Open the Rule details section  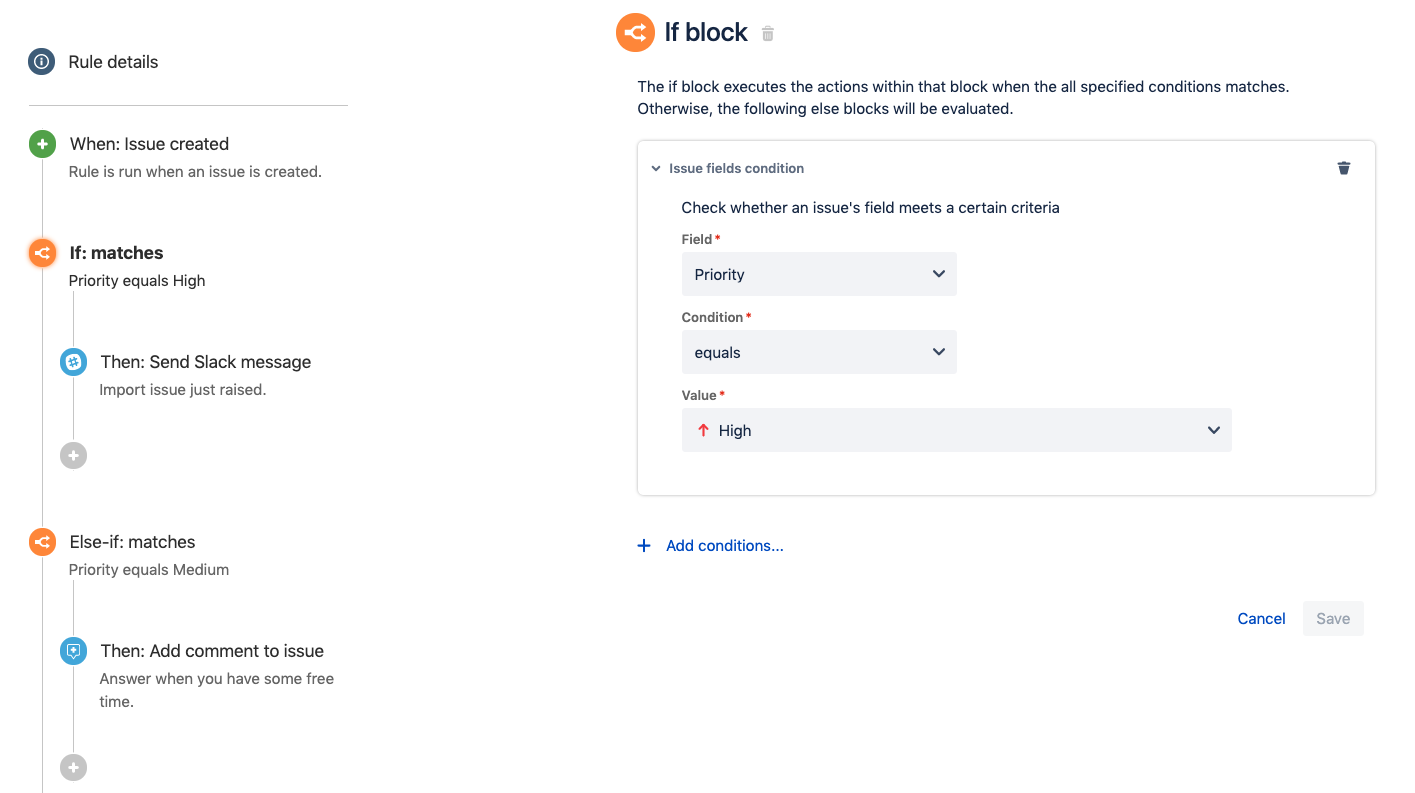[113, 62]
